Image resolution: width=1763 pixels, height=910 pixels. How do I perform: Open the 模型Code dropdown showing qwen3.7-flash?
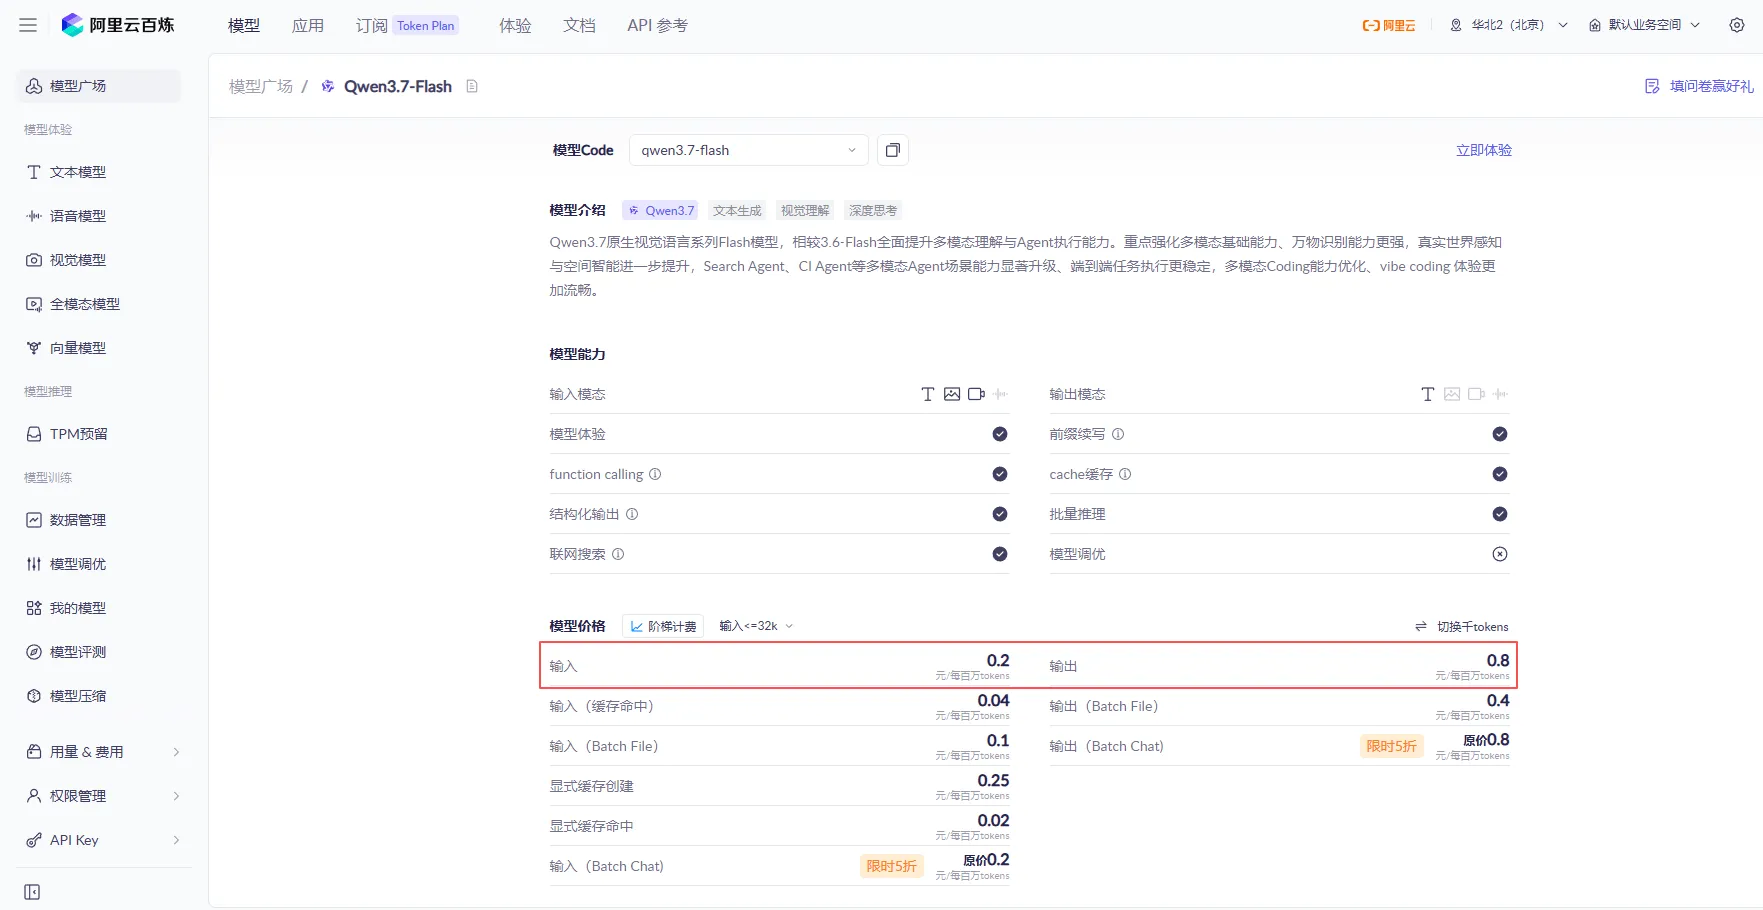pyautogui.click(x=749, y=150)
